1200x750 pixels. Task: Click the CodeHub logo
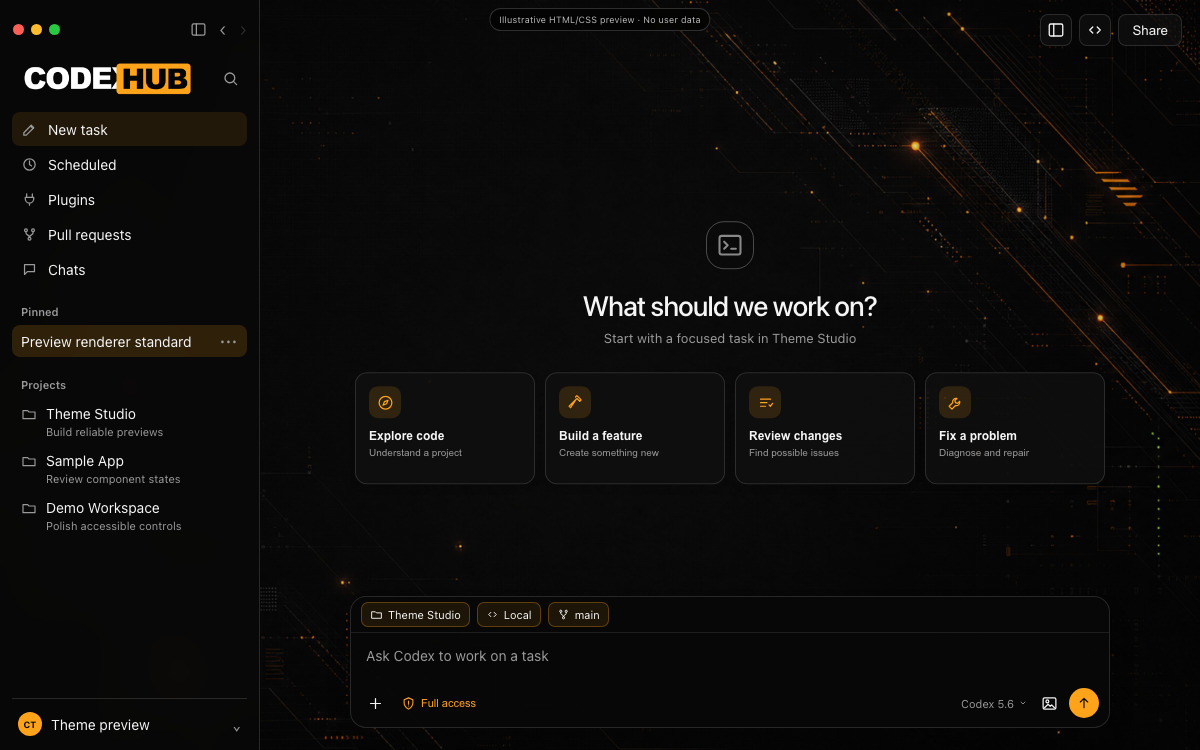pos(107,79)
